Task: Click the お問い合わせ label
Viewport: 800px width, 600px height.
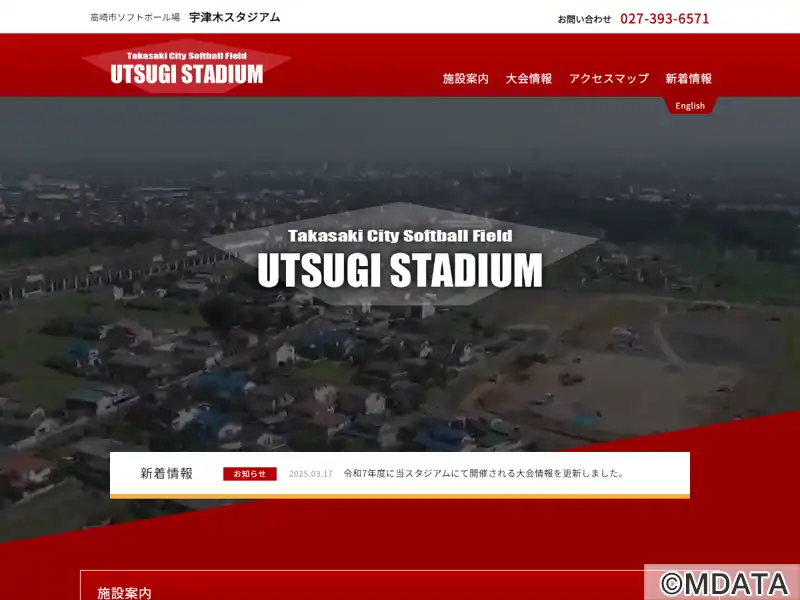Action: click(x=584, y=19)
